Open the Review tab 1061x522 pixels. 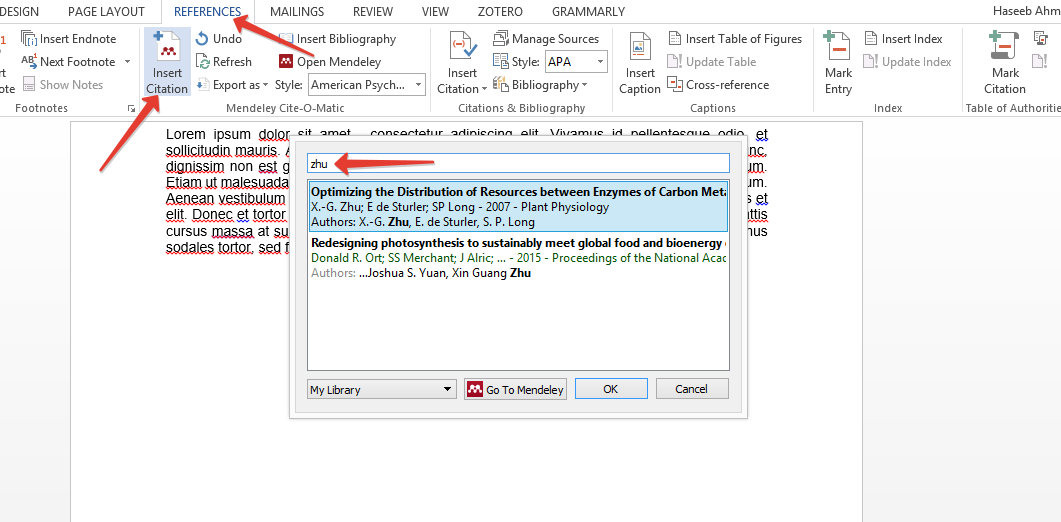373,12
